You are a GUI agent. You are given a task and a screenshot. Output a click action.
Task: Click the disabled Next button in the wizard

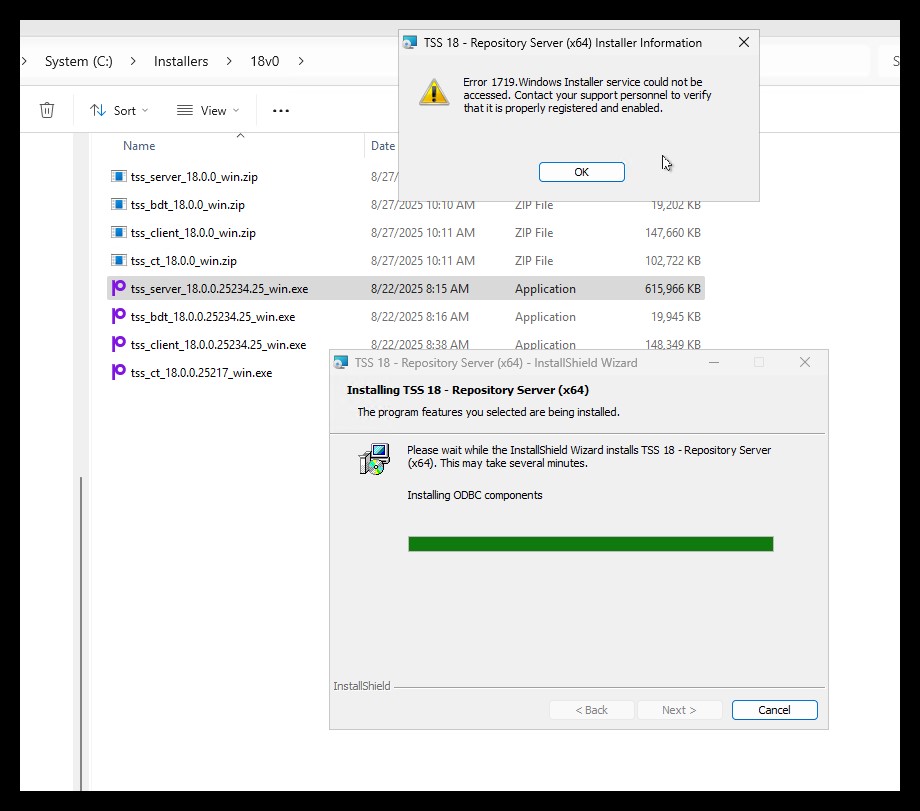679,709
